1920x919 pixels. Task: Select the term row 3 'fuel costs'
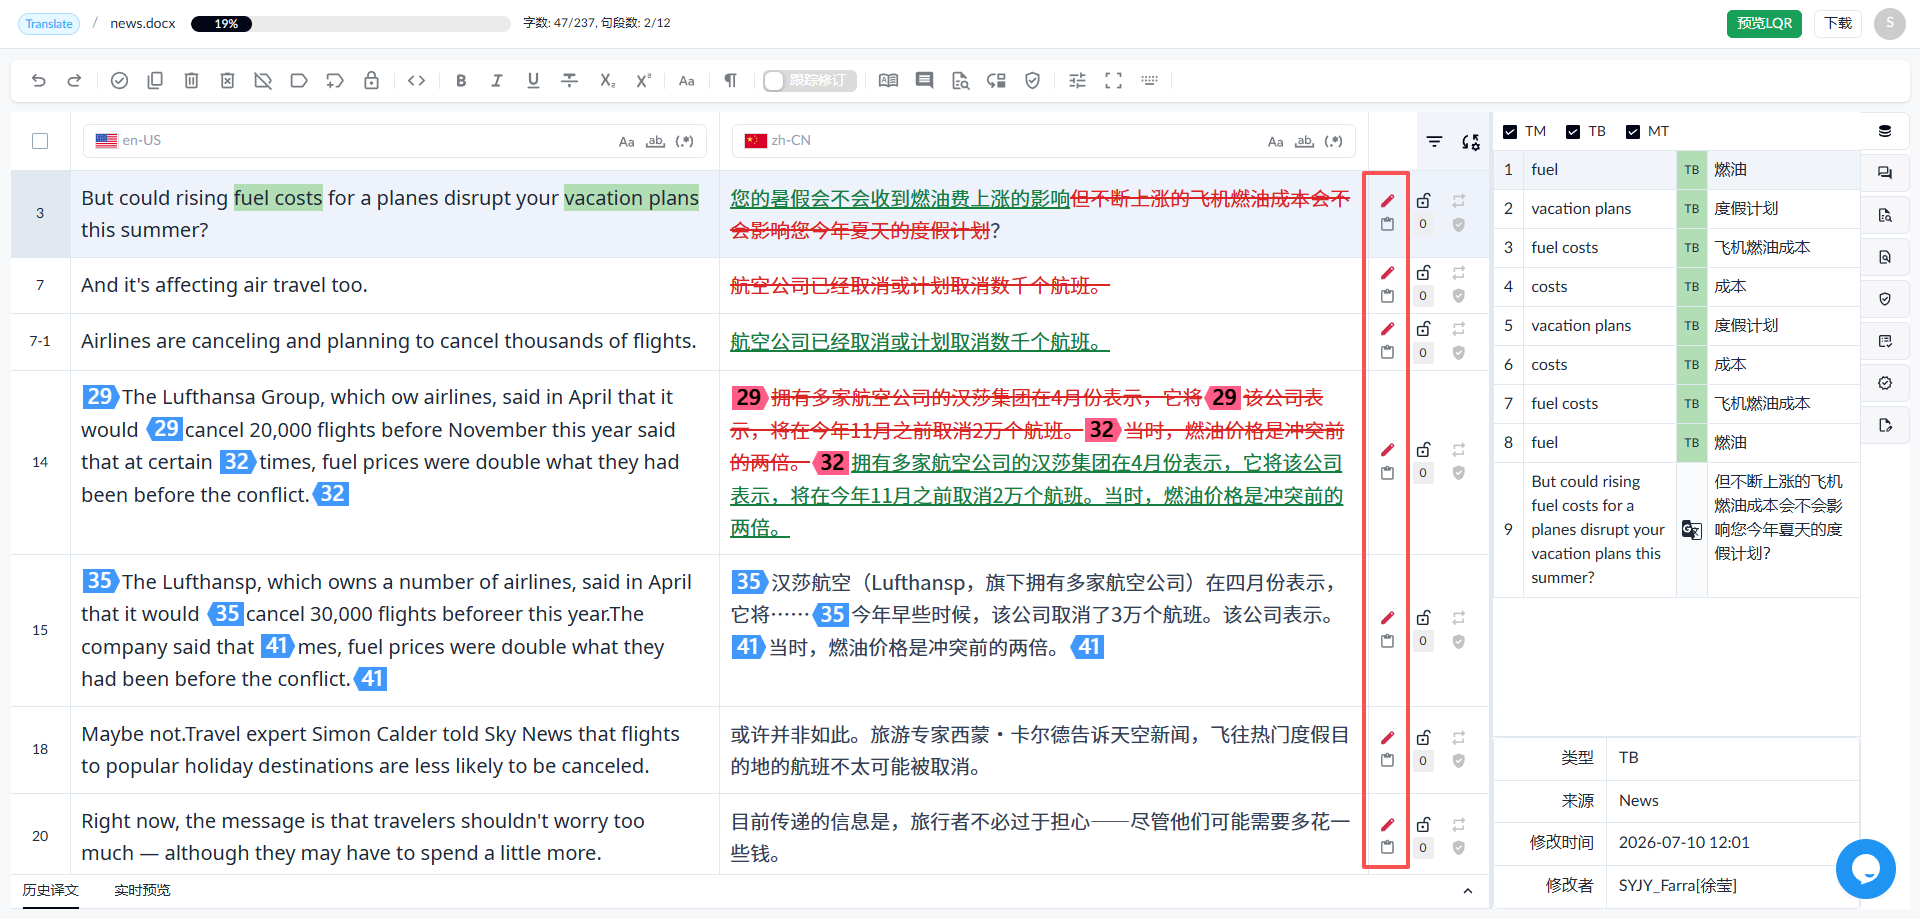click(x=1677, y=248)
